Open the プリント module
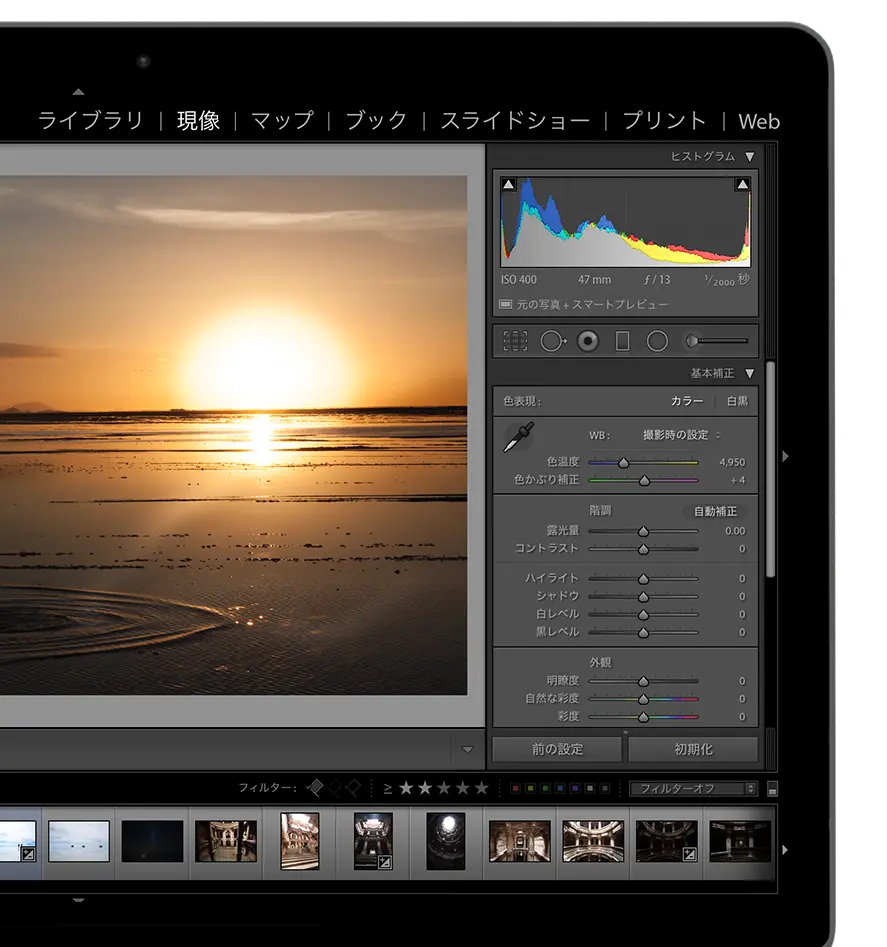Screen dimensions: 887x947 pos(664,120)
